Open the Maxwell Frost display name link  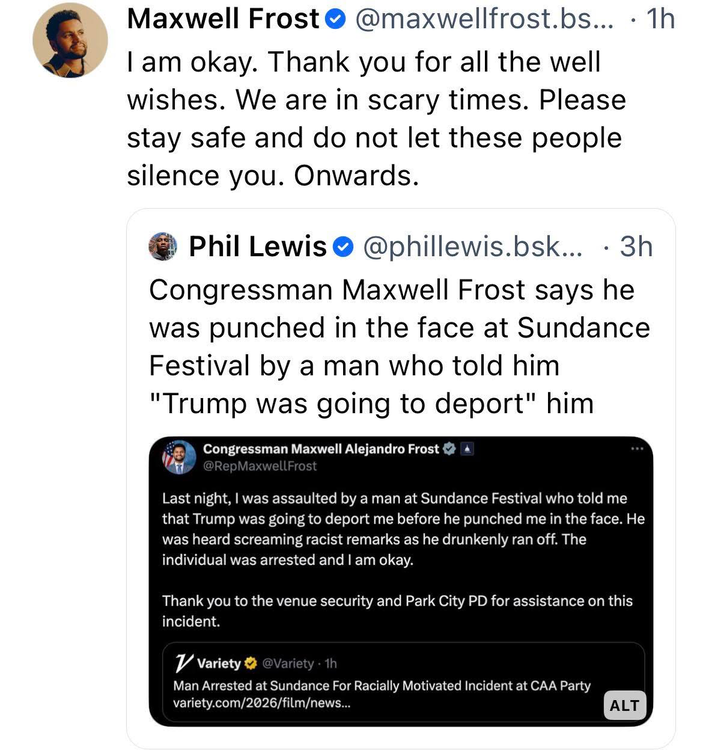pyautogui.click(x=223, y=19)
